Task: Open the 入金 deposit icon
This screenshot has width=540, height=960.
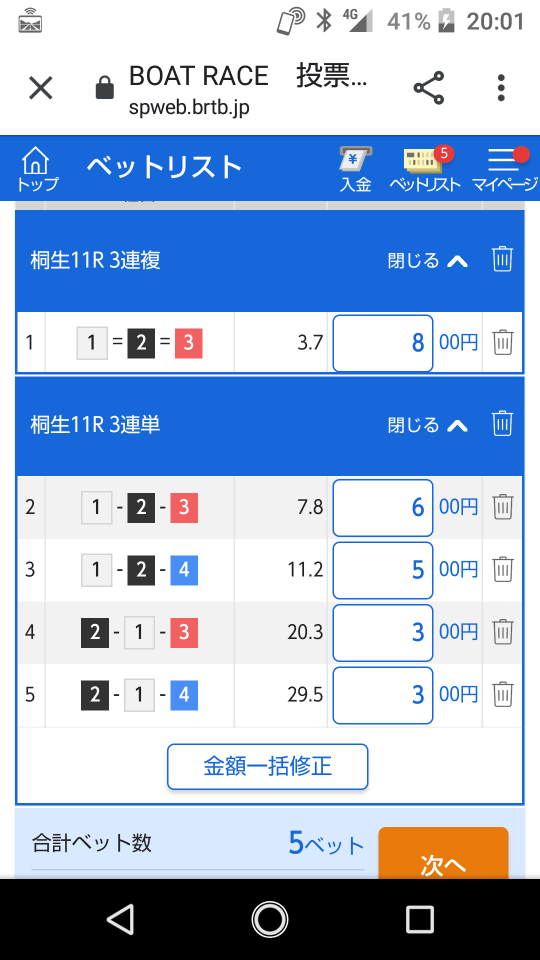Action: [356, 169]
